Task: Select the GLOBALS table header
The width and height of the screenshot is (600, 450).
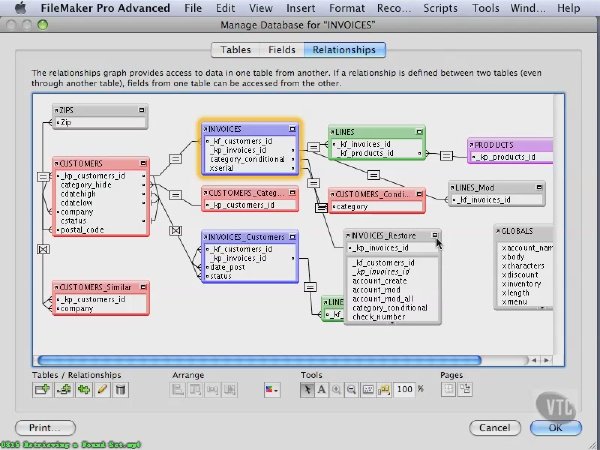Action: click(523, 231)
